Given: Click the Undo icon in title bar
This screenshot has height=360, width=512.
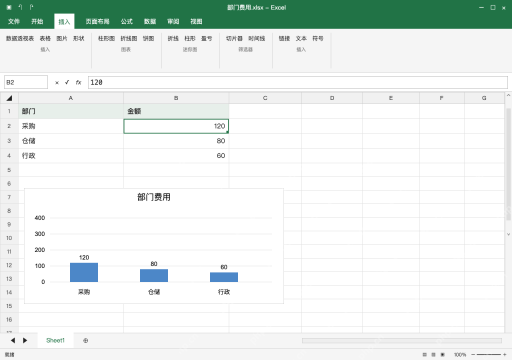Looking at the screenshot, I should tap(20, 7).
